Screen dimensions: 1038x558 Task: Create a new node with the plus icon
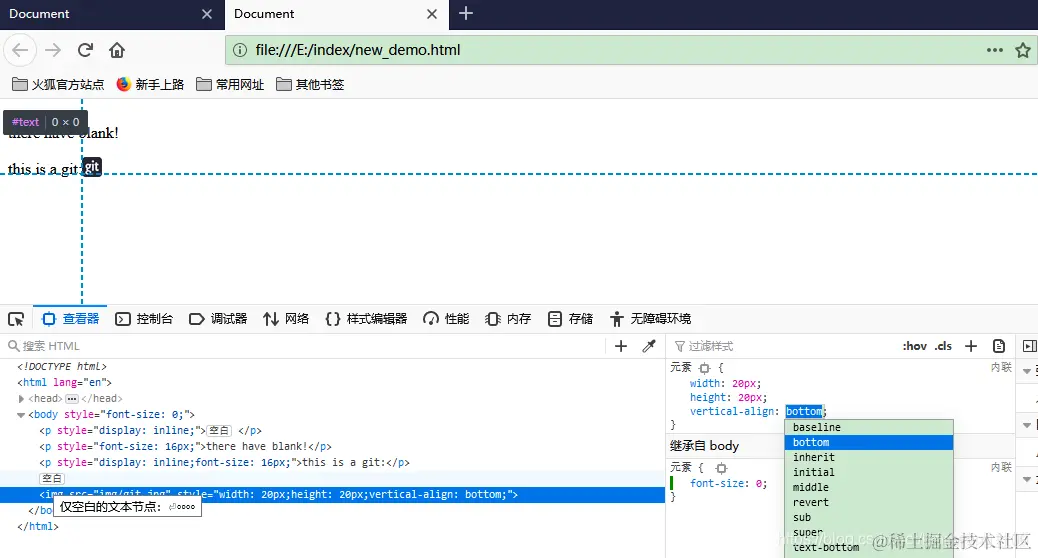click(x=621, y=346)
